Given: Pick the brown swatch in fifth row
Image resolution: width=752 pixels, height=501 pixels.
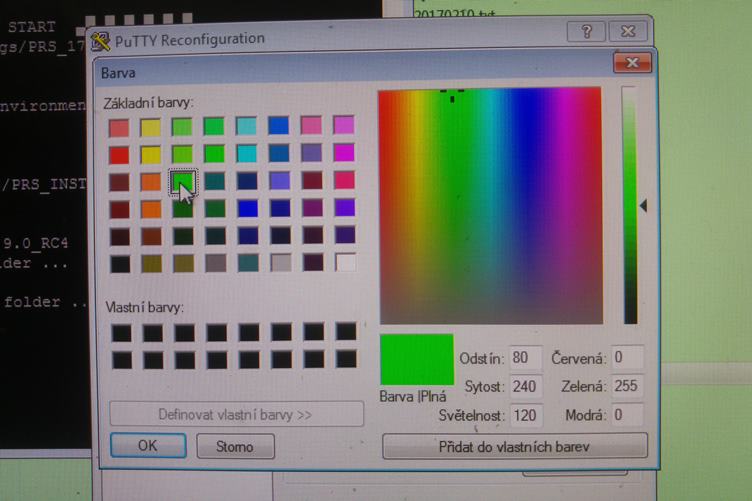Looking at the screenshot, I should tap(151, 237).
